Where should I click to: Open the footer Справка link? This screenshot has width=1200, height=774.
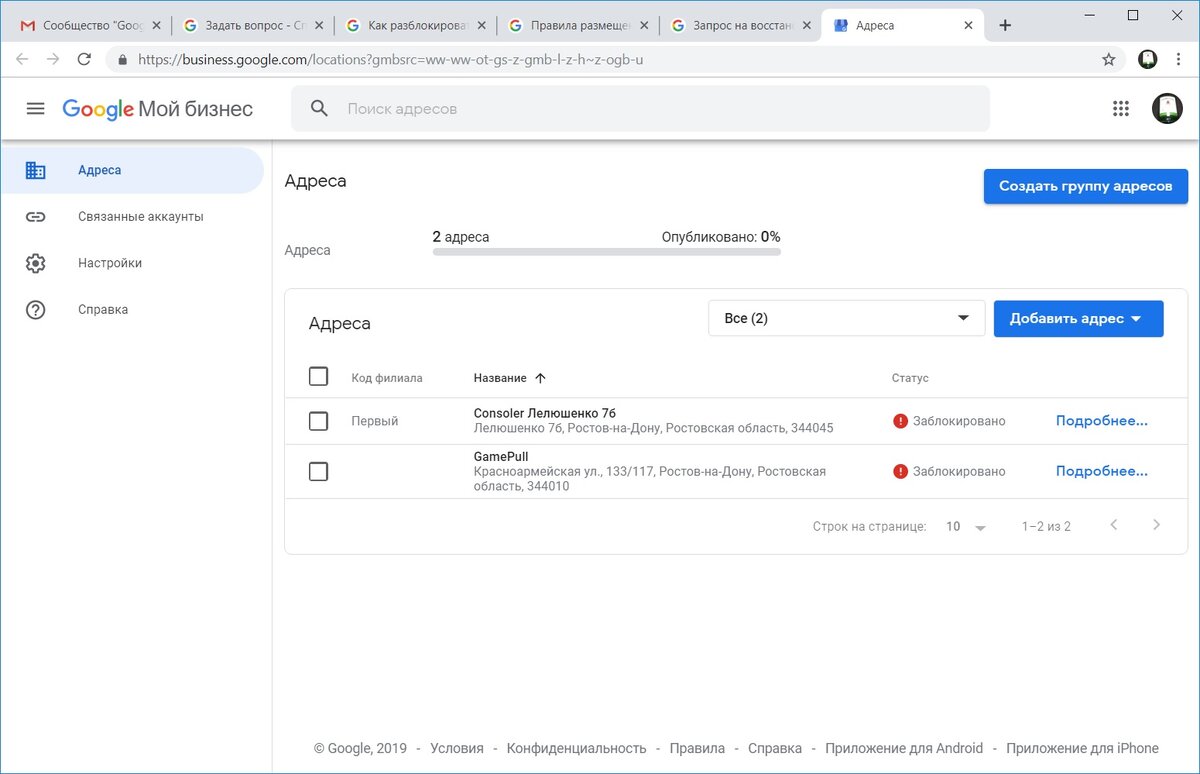775,748
